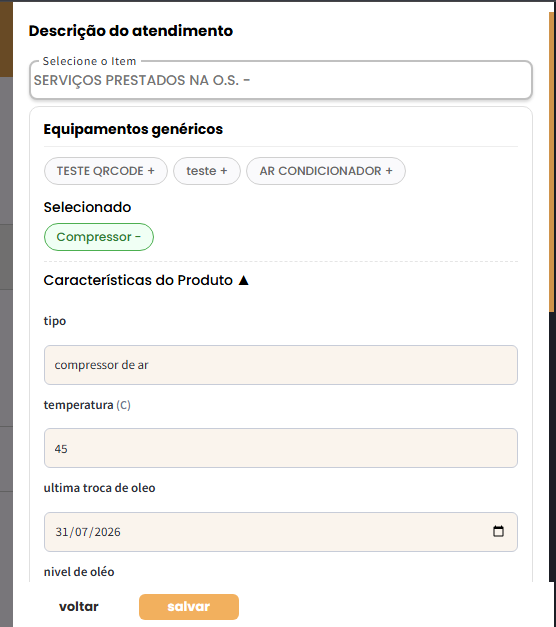Click the voltar button

pos(79,607)
